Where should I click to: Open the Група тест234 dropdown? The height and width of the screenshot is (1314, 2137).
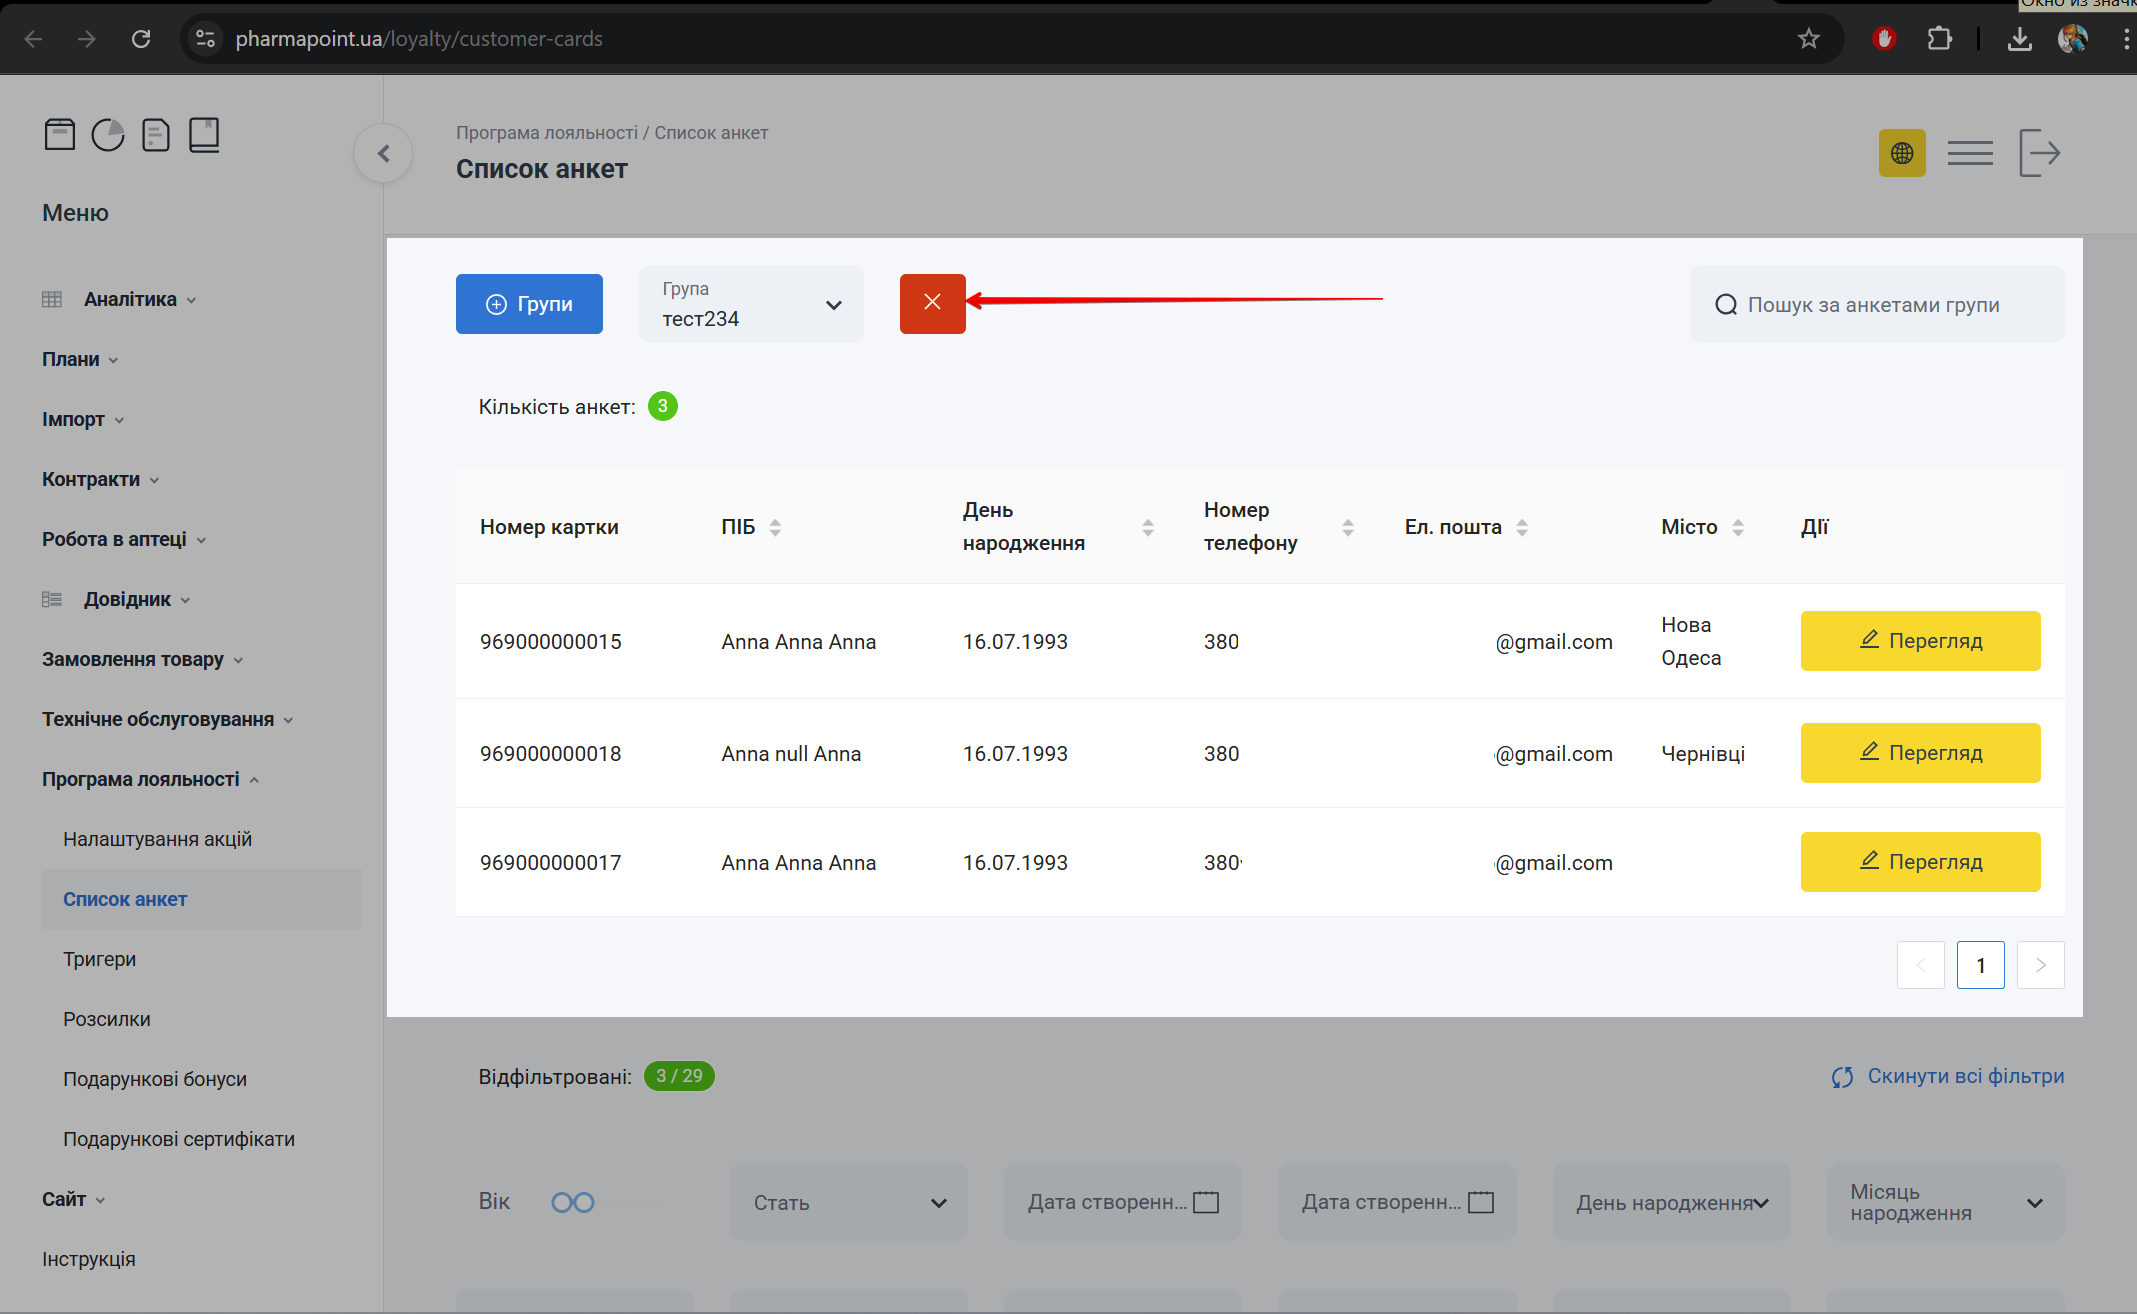click(751, 304)
